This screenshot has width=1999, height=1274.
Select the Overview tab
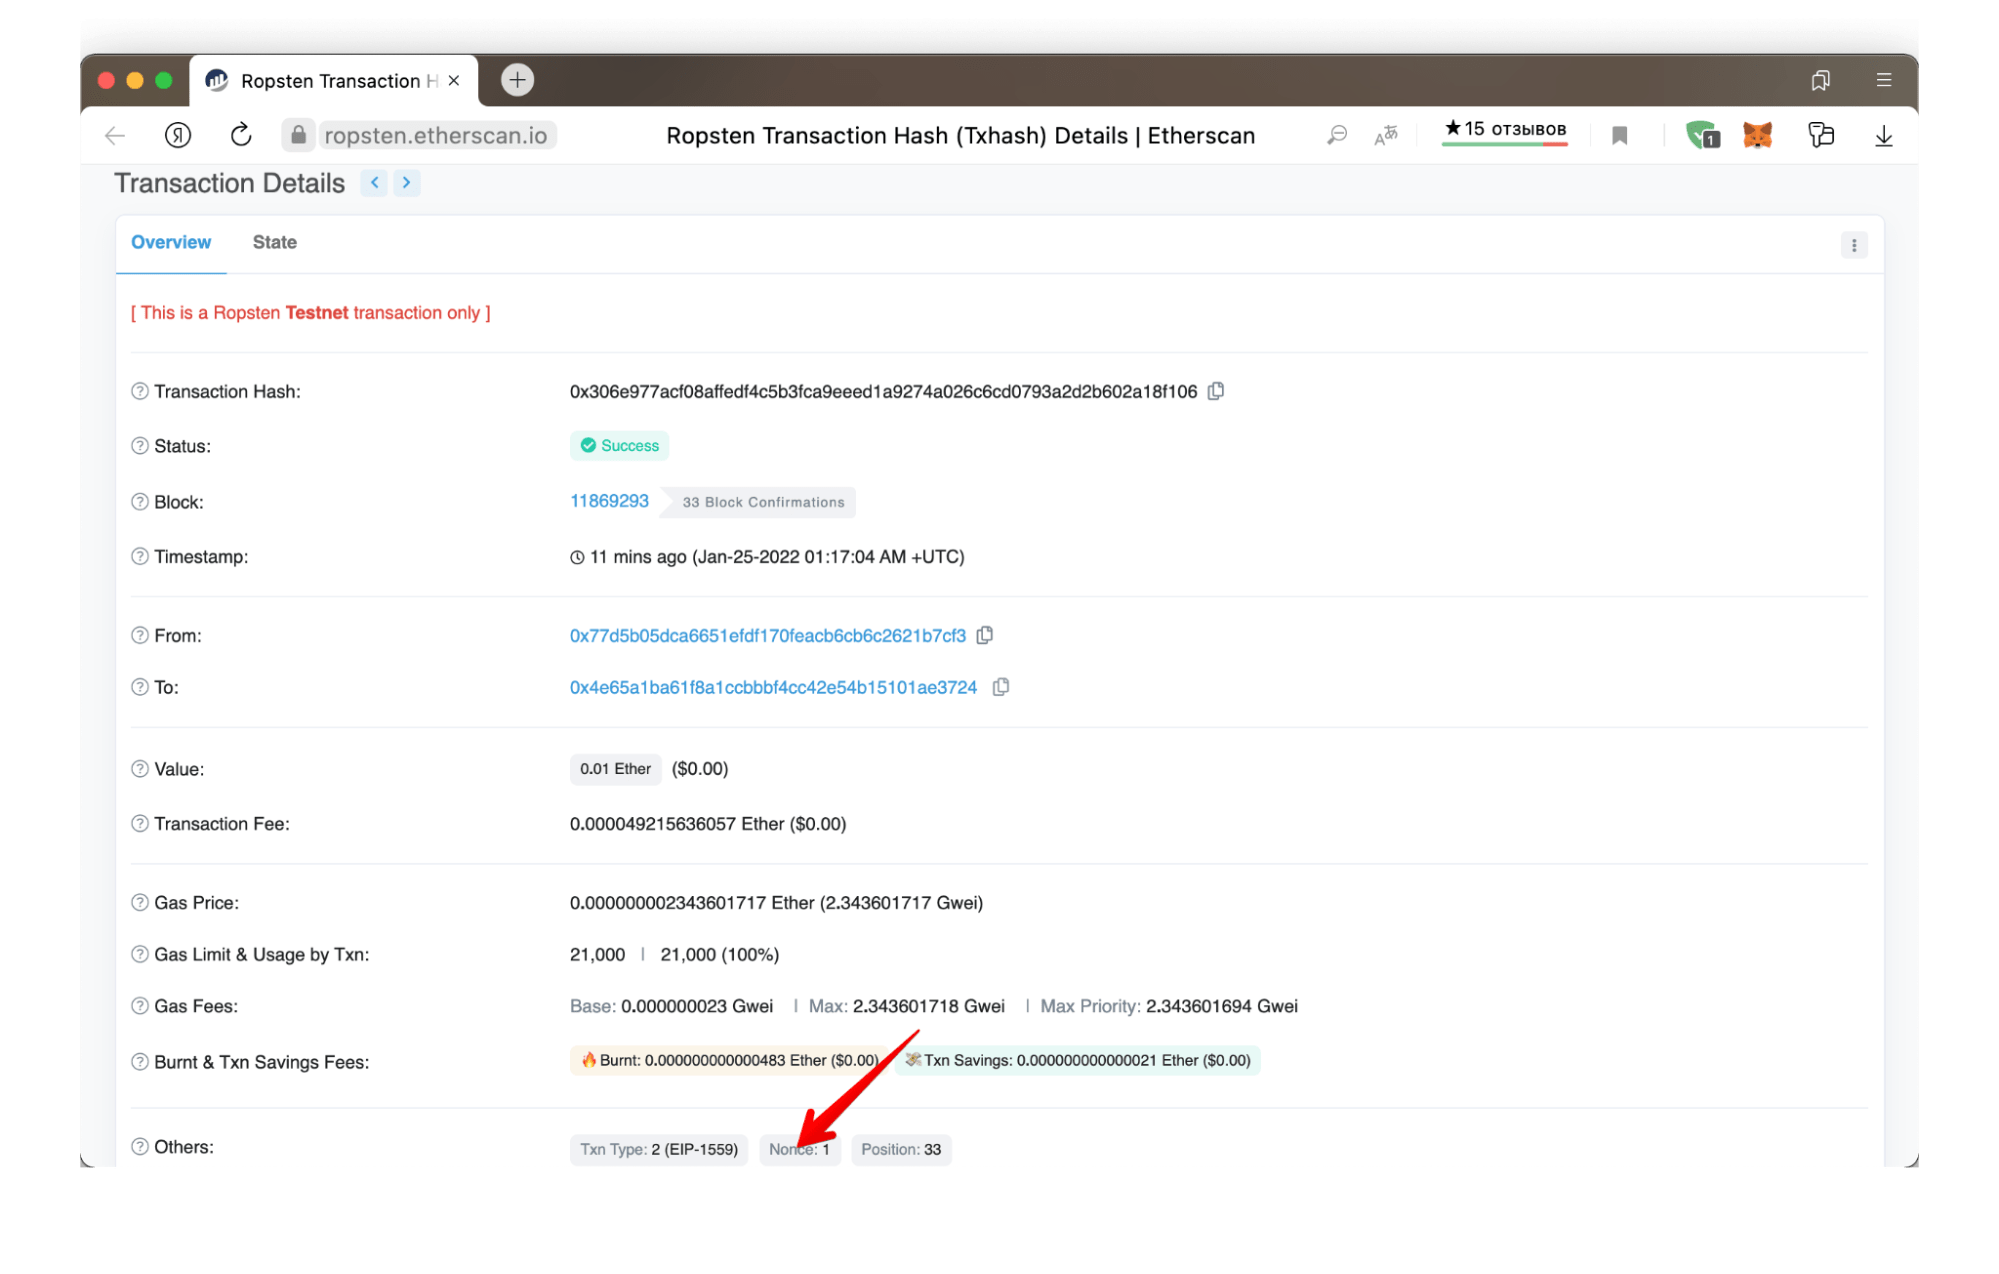pyautogui.click(x=168, y=243)
